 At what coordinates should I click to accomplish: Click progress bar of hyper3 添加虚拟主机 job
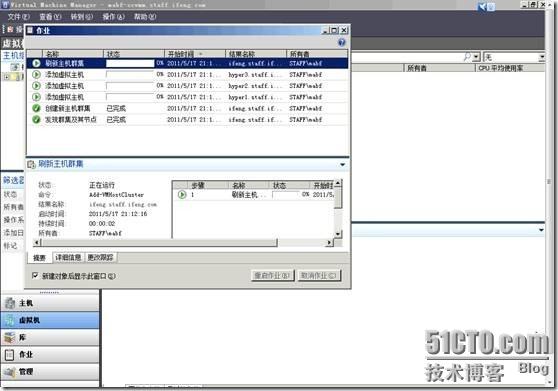coord(130,75)
